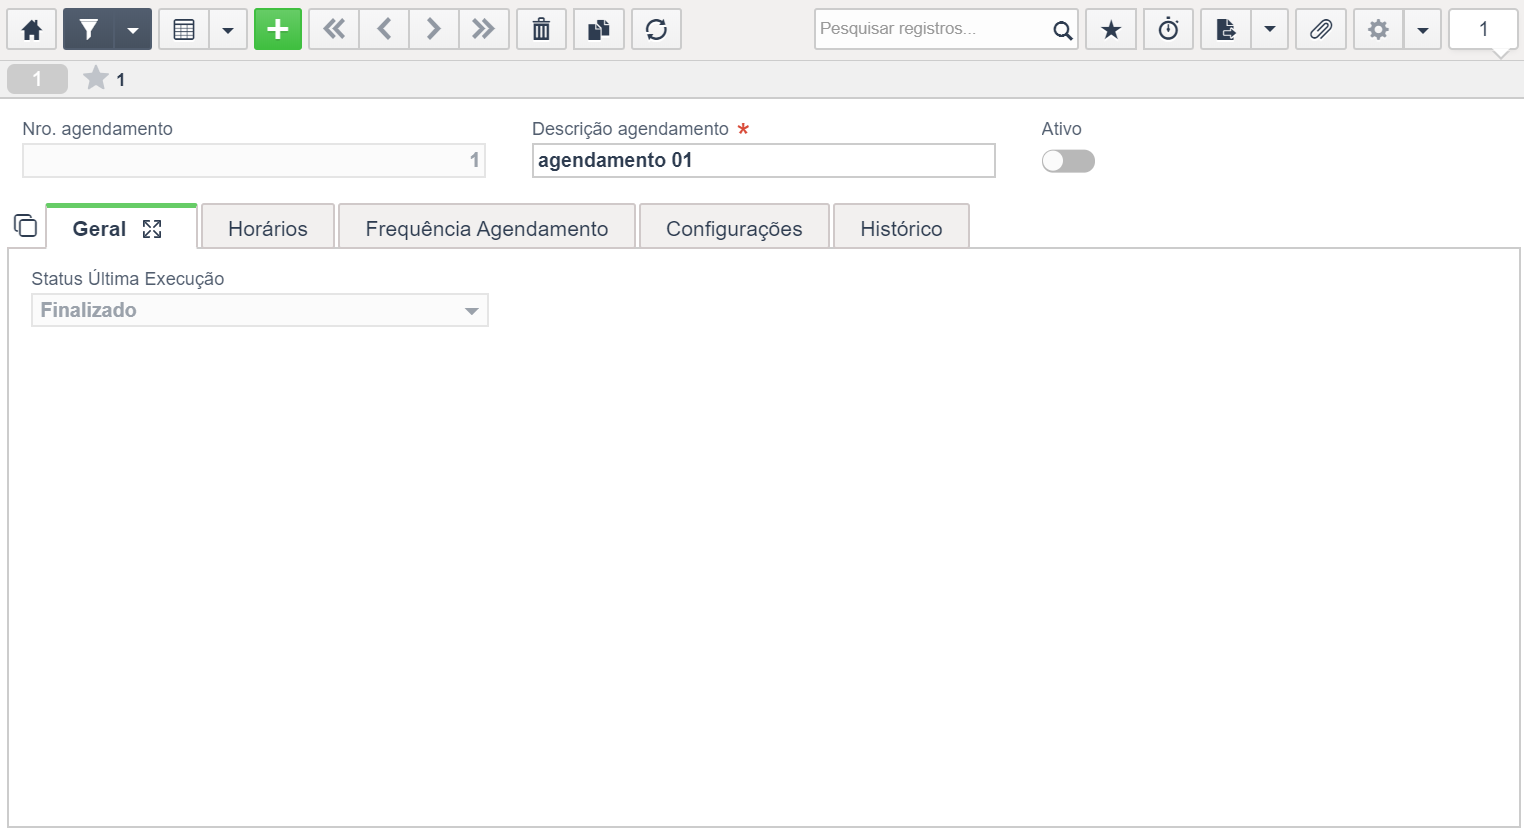Duplicate the current record icon
This screenshot has height=831, width=1524.
pyautogui.click(x=599, y=29)
